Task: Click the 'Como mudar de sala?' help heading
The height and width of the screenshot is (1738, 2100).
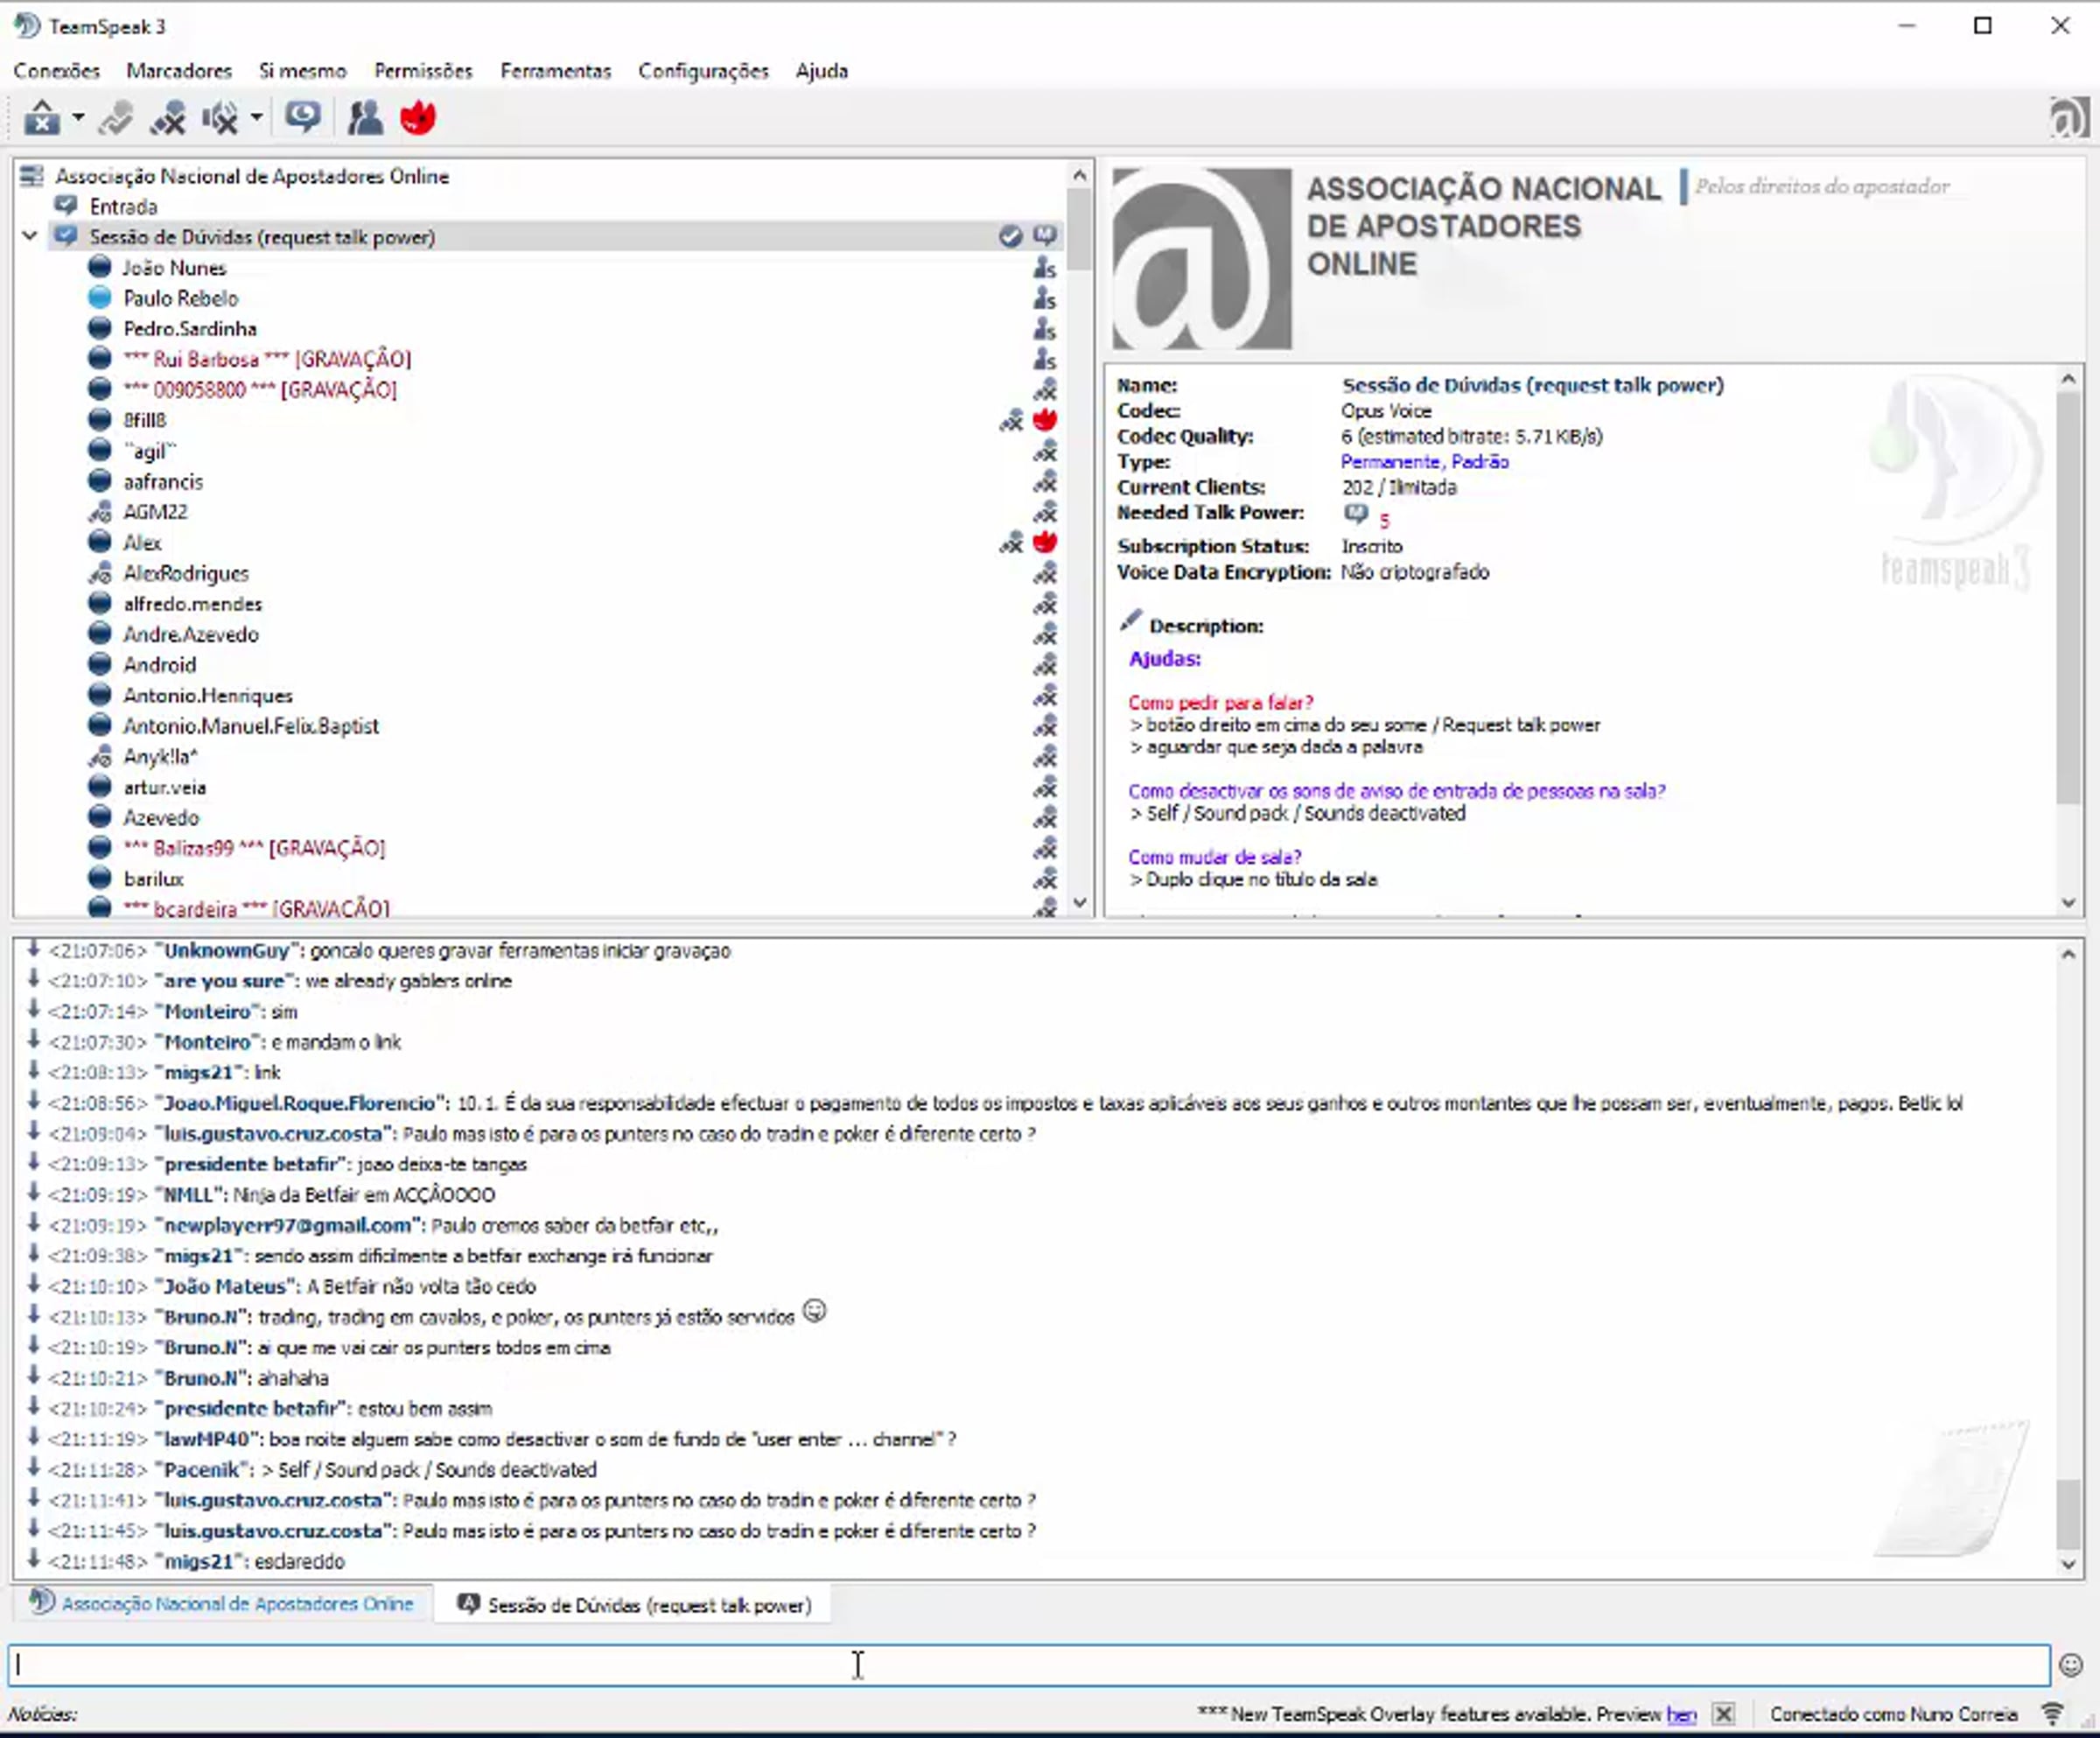Action: click(1214, 857)
